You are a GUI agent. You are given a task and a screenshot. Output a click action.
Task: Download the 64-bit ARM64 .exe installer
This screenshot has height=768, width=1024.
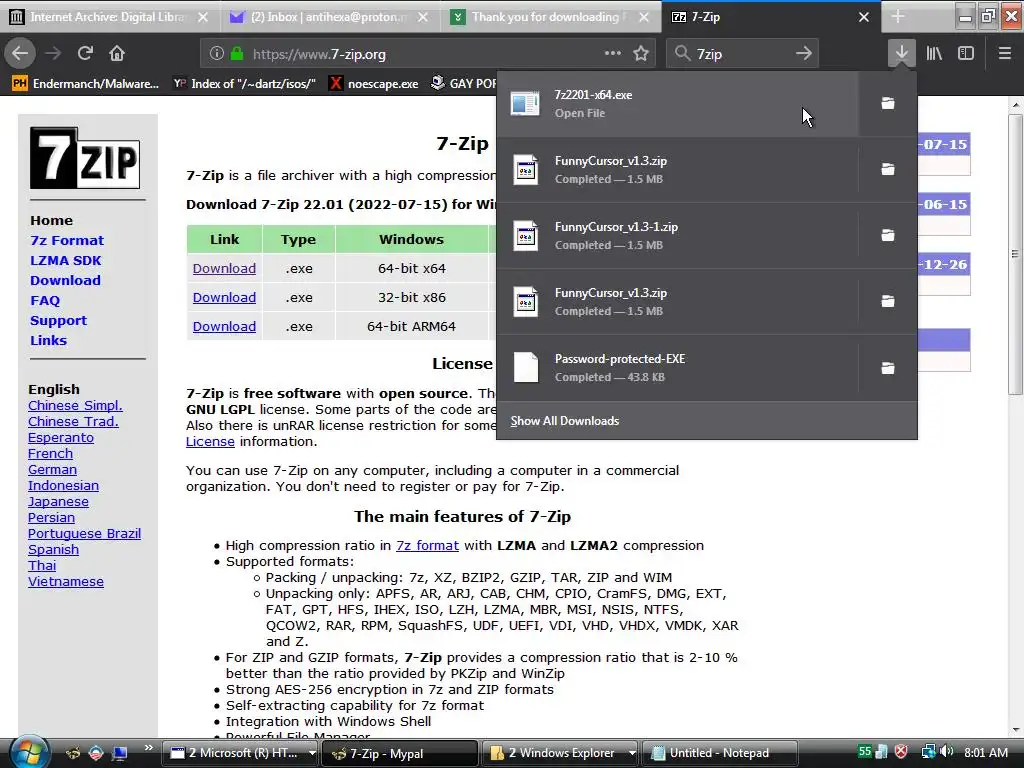point(224,327)
